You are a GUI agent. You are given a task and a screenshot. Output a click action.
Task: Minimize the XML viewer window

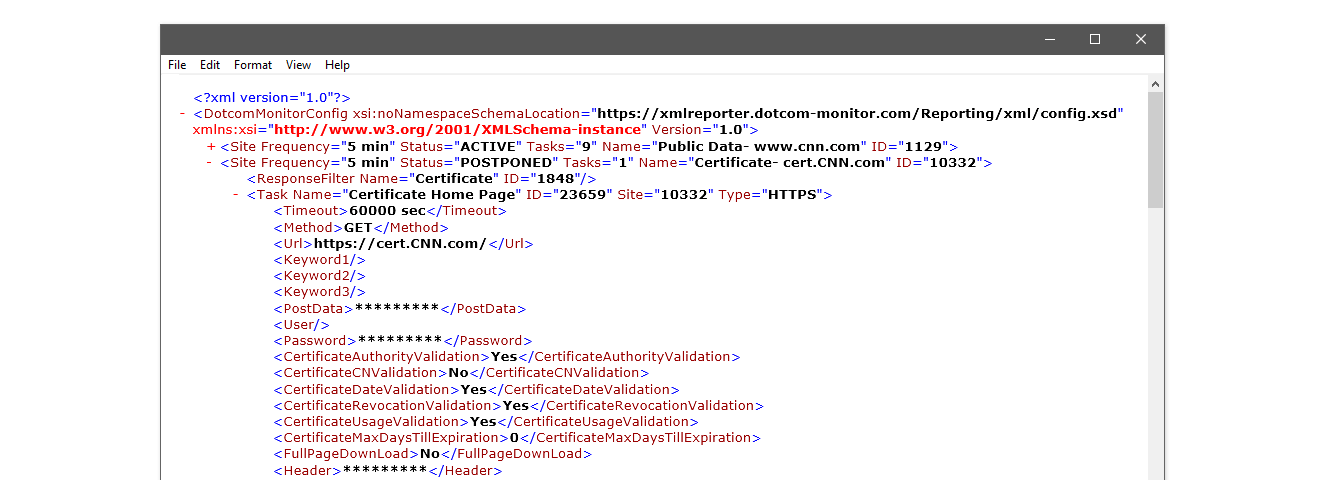pyautogui.click(x=1049, y=39)
